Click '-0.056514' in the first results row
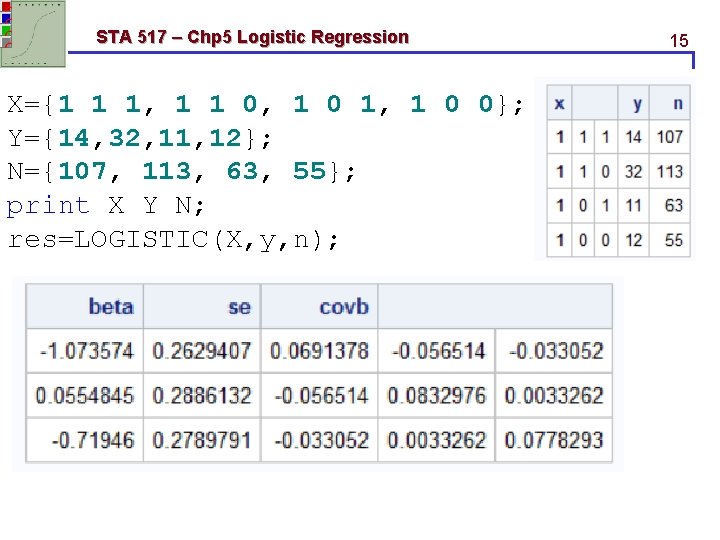 [x=437, y=351]
